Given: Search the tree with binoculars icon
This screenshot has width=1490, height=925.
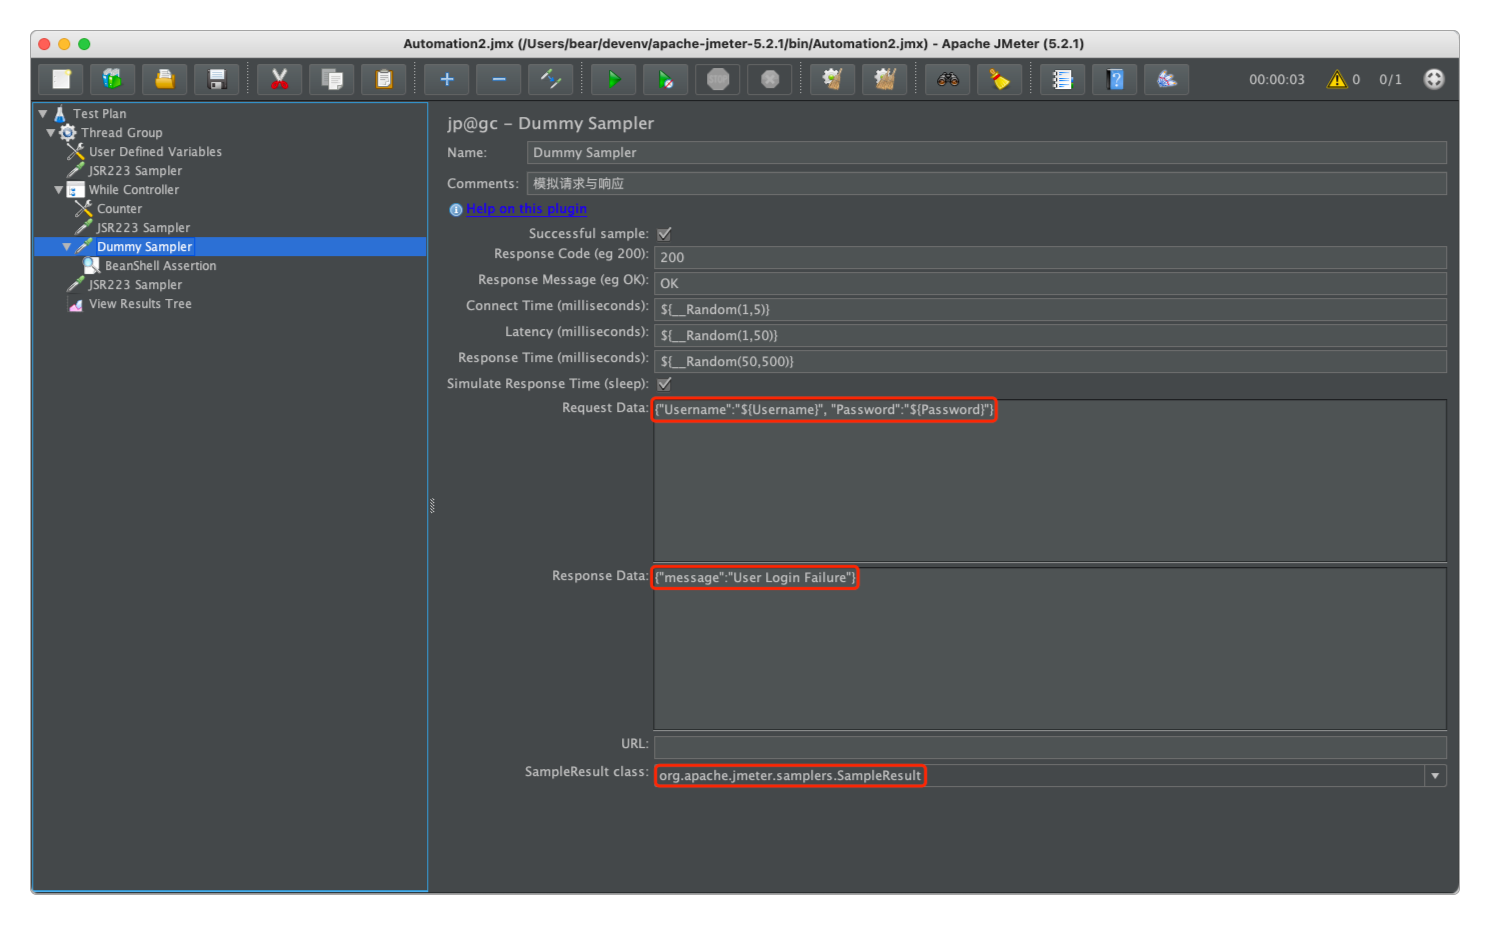Looking at the screenshot, I should 947,79.
